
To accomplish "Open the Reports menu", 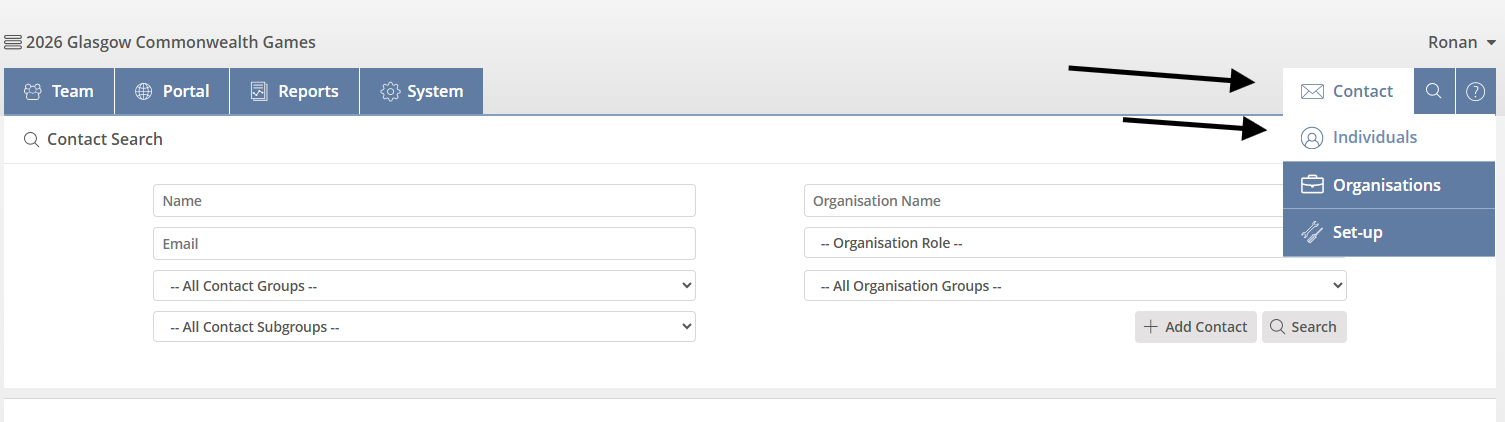I will (294, 91).
